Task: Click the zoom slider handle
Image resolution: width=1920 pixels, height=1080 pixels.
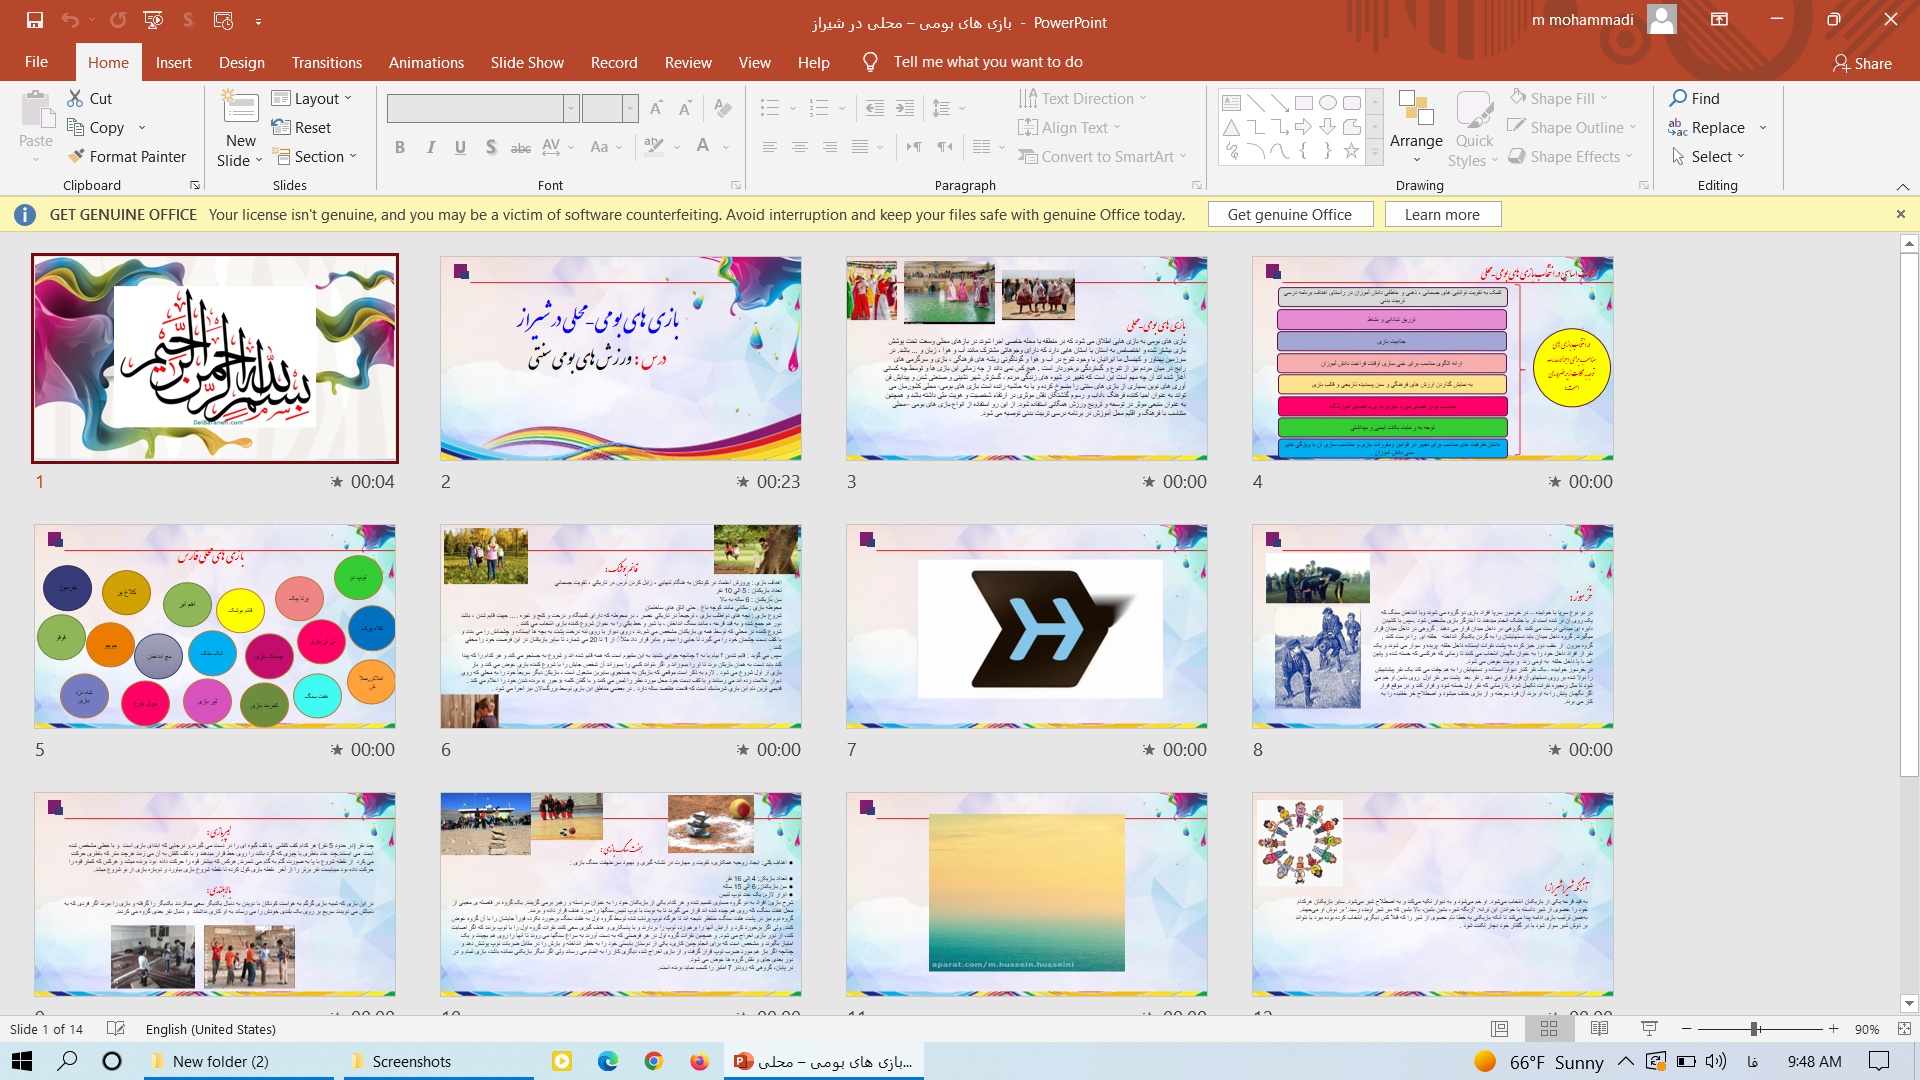Action: [x=1754, y=1029]
